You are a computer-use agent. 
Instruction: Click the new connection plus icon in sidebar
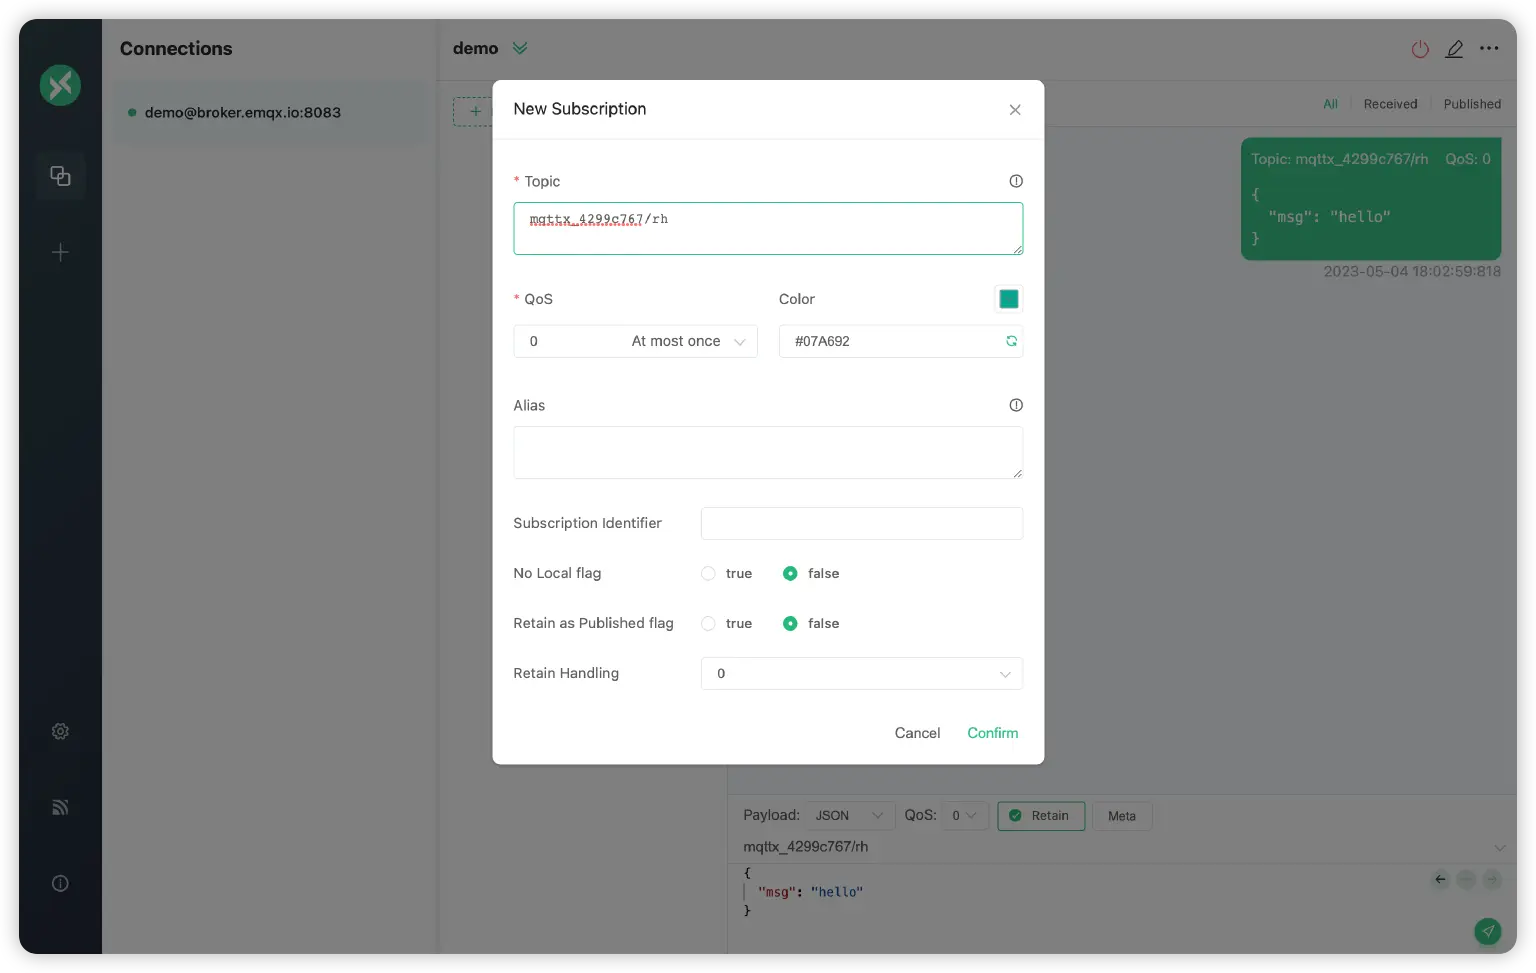coord(60,251)
